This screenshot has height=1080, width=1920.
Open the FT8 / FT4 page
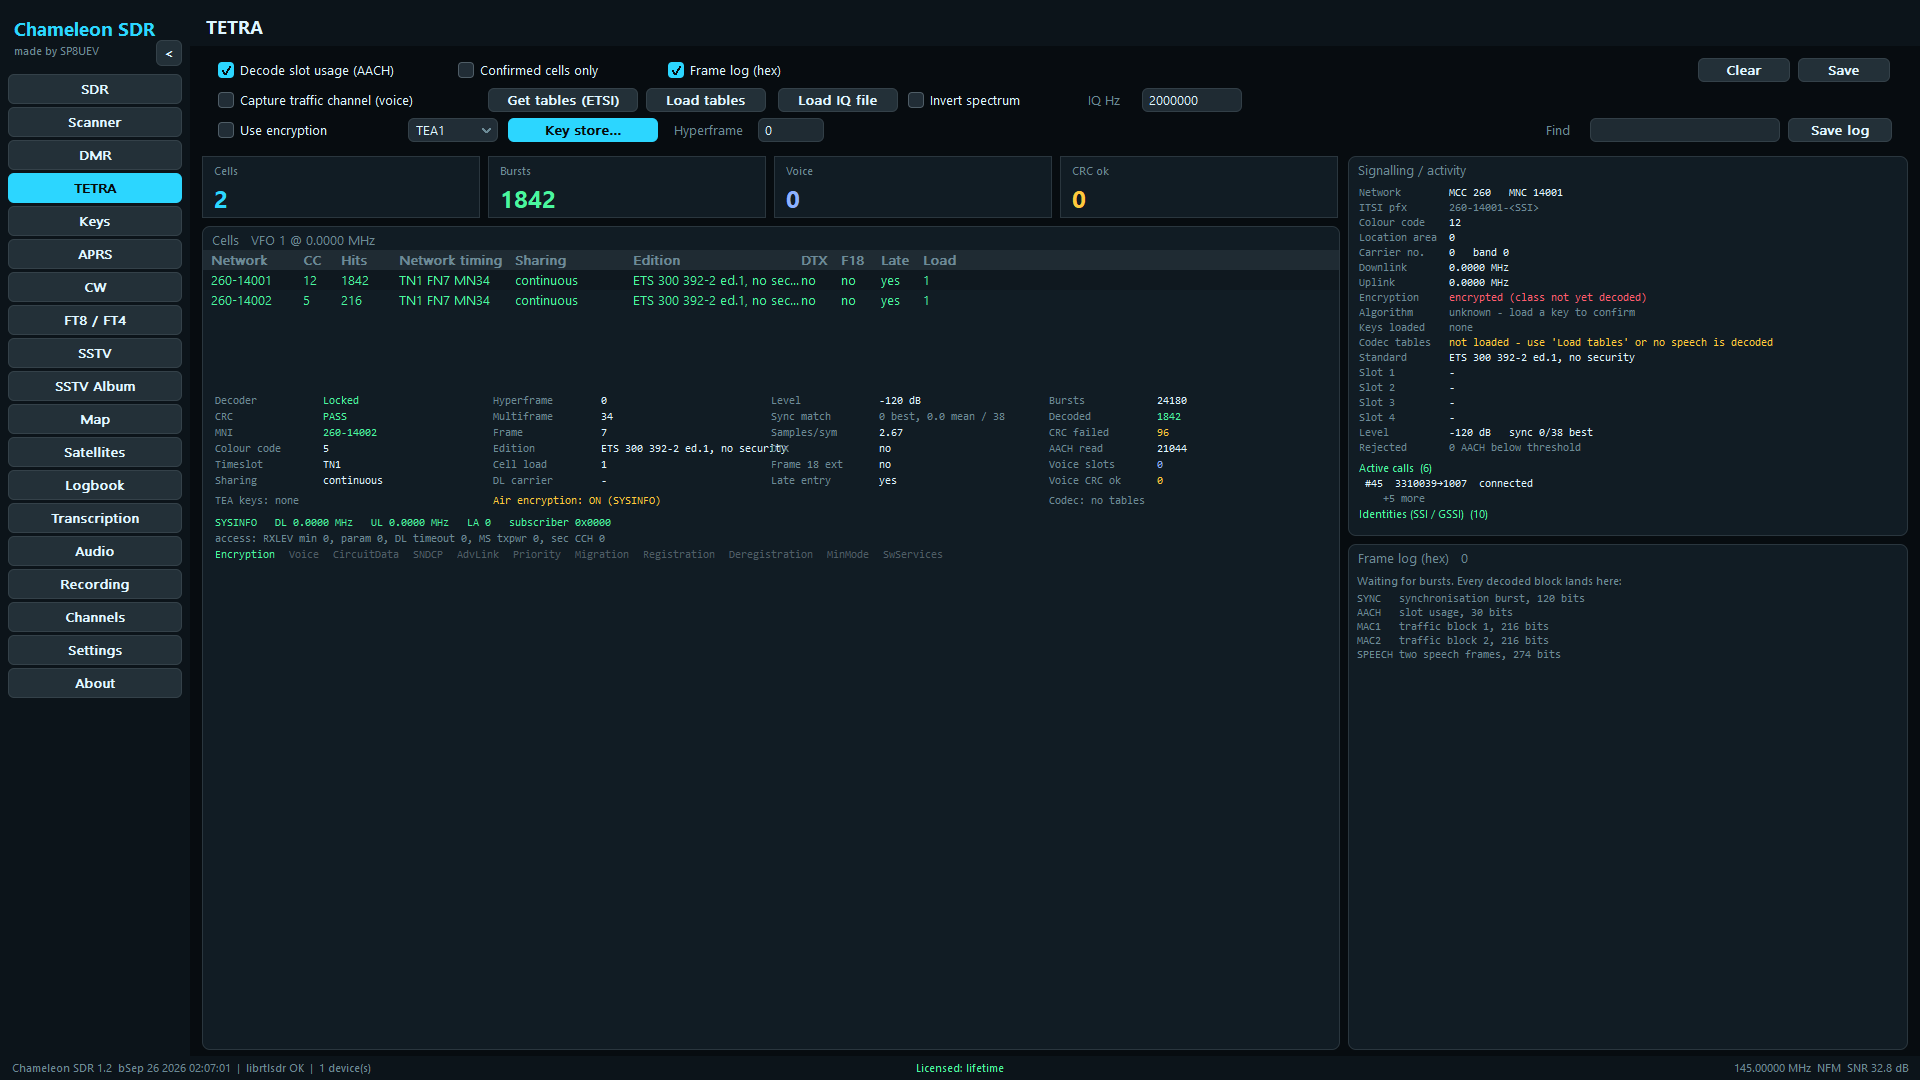95,320
